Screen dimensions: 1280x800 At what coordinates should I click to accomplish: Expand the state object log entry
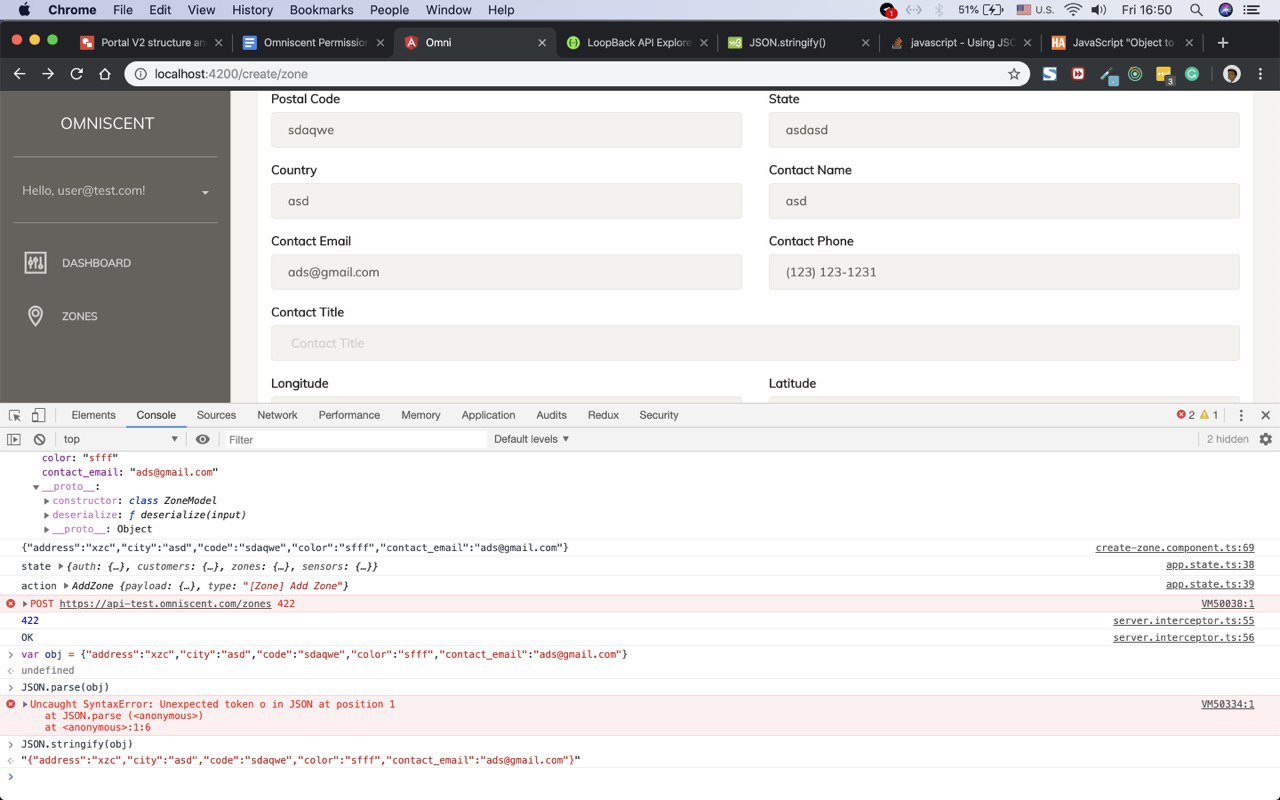(59, 567)
